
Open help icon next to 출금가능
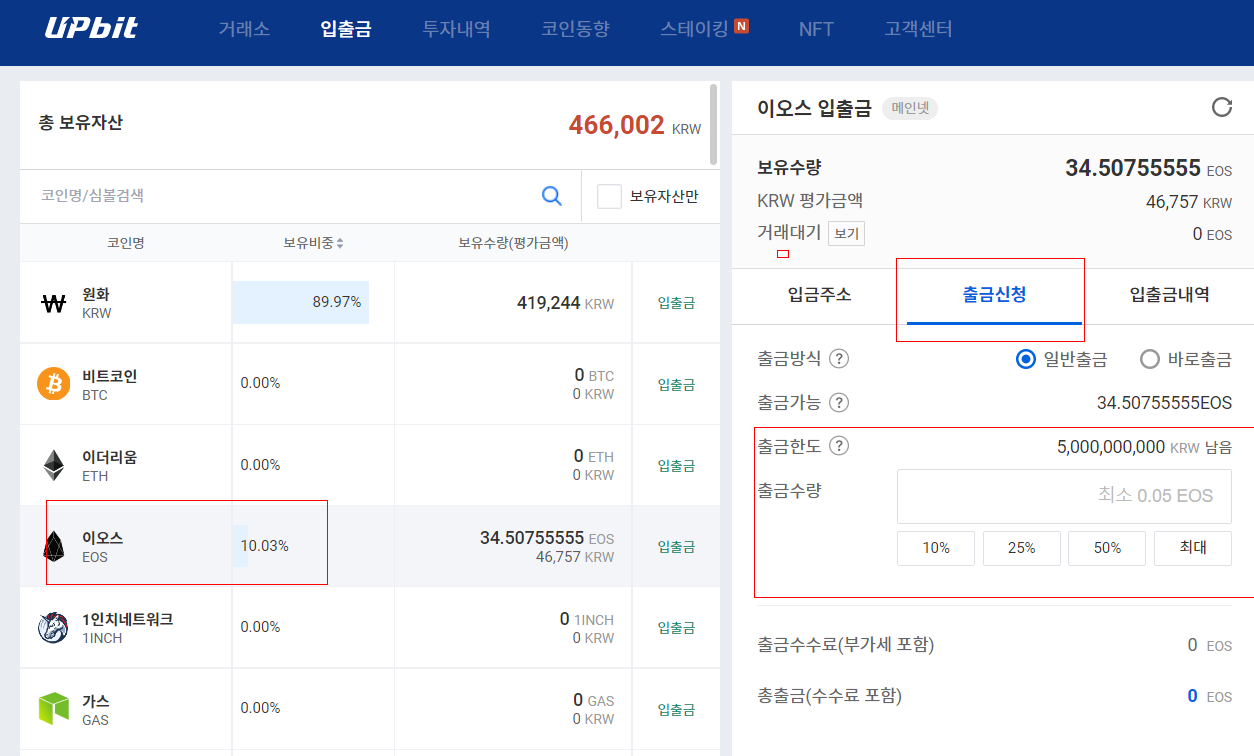pyautogui.click(x=839, y=403)
